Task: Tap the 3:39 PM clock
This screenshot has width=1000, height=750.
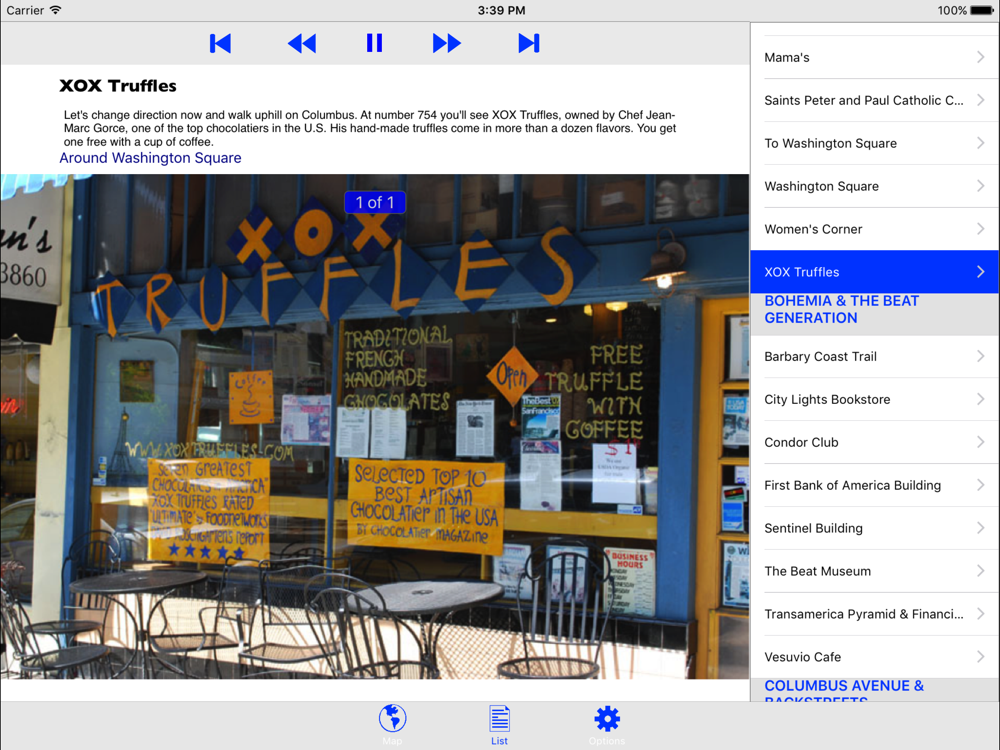Action: [501, 10]
